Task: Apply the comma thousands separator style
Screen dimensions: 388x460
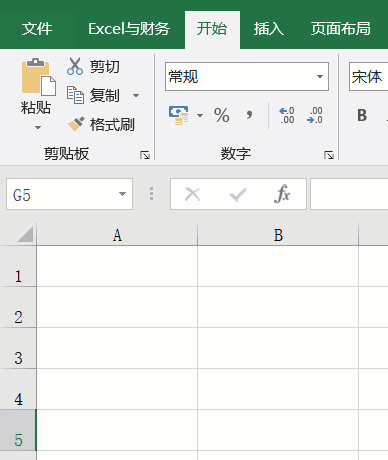Action: coord(249,115)
